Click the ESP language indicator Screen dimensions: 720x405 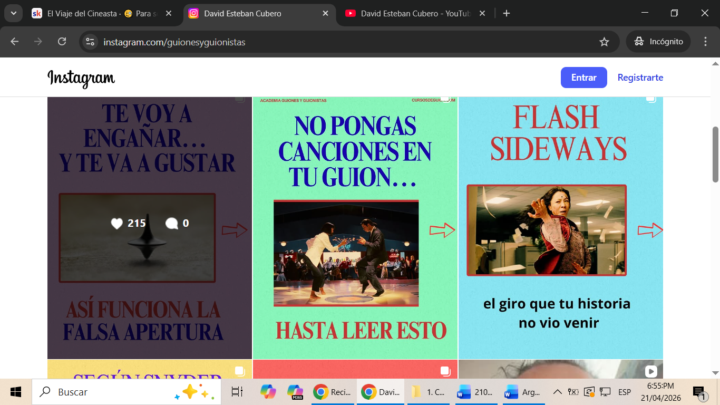(x=624, y=392)
